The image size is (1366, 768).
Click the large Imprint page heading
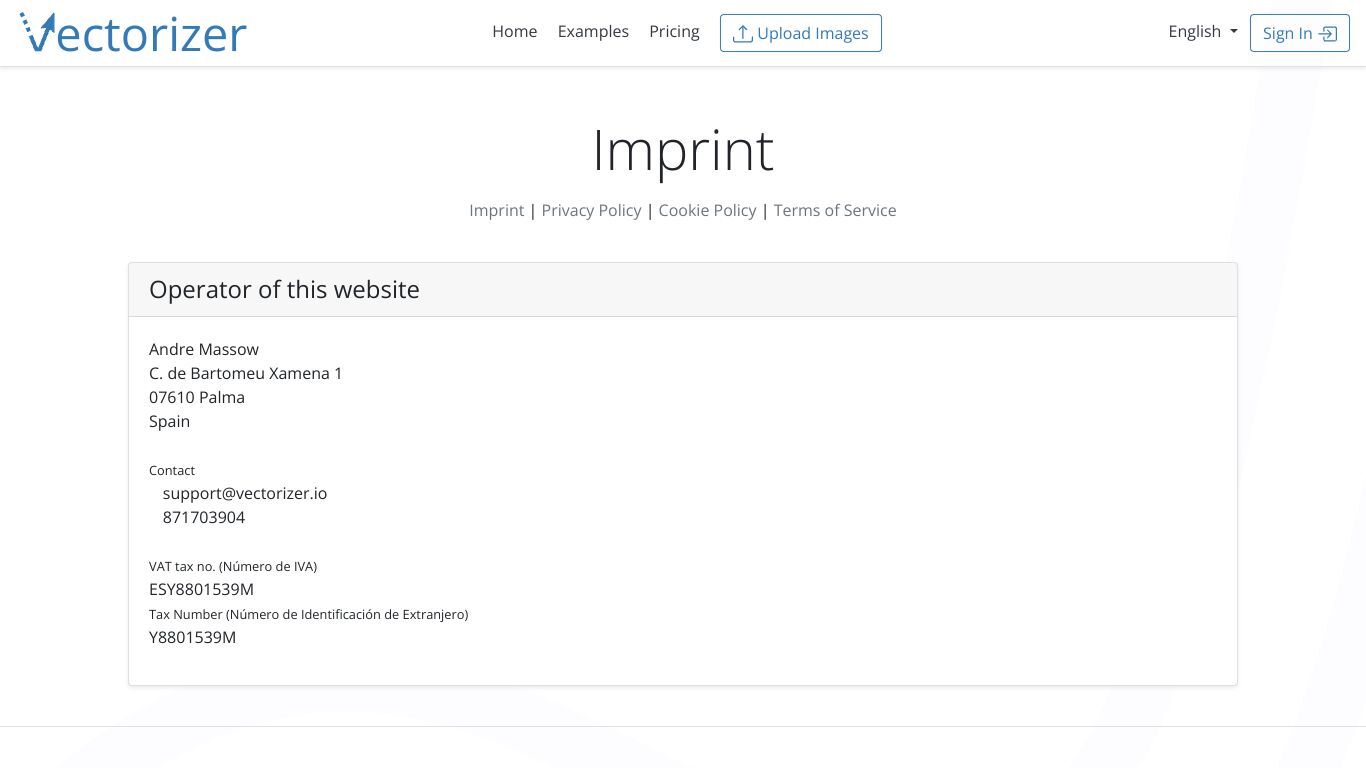tap(683, 151)
